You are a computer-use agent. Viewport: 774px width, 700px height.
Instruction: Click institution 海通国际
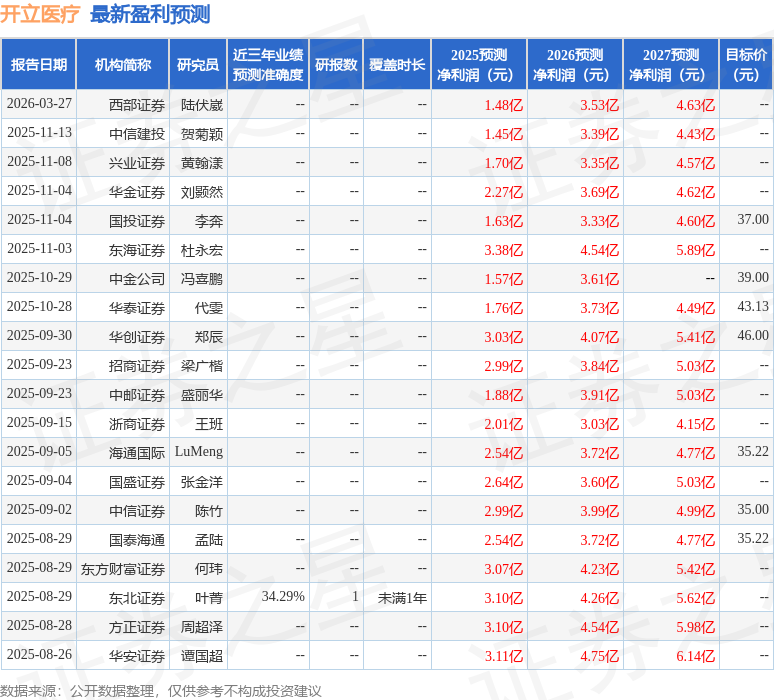[137, 453]
